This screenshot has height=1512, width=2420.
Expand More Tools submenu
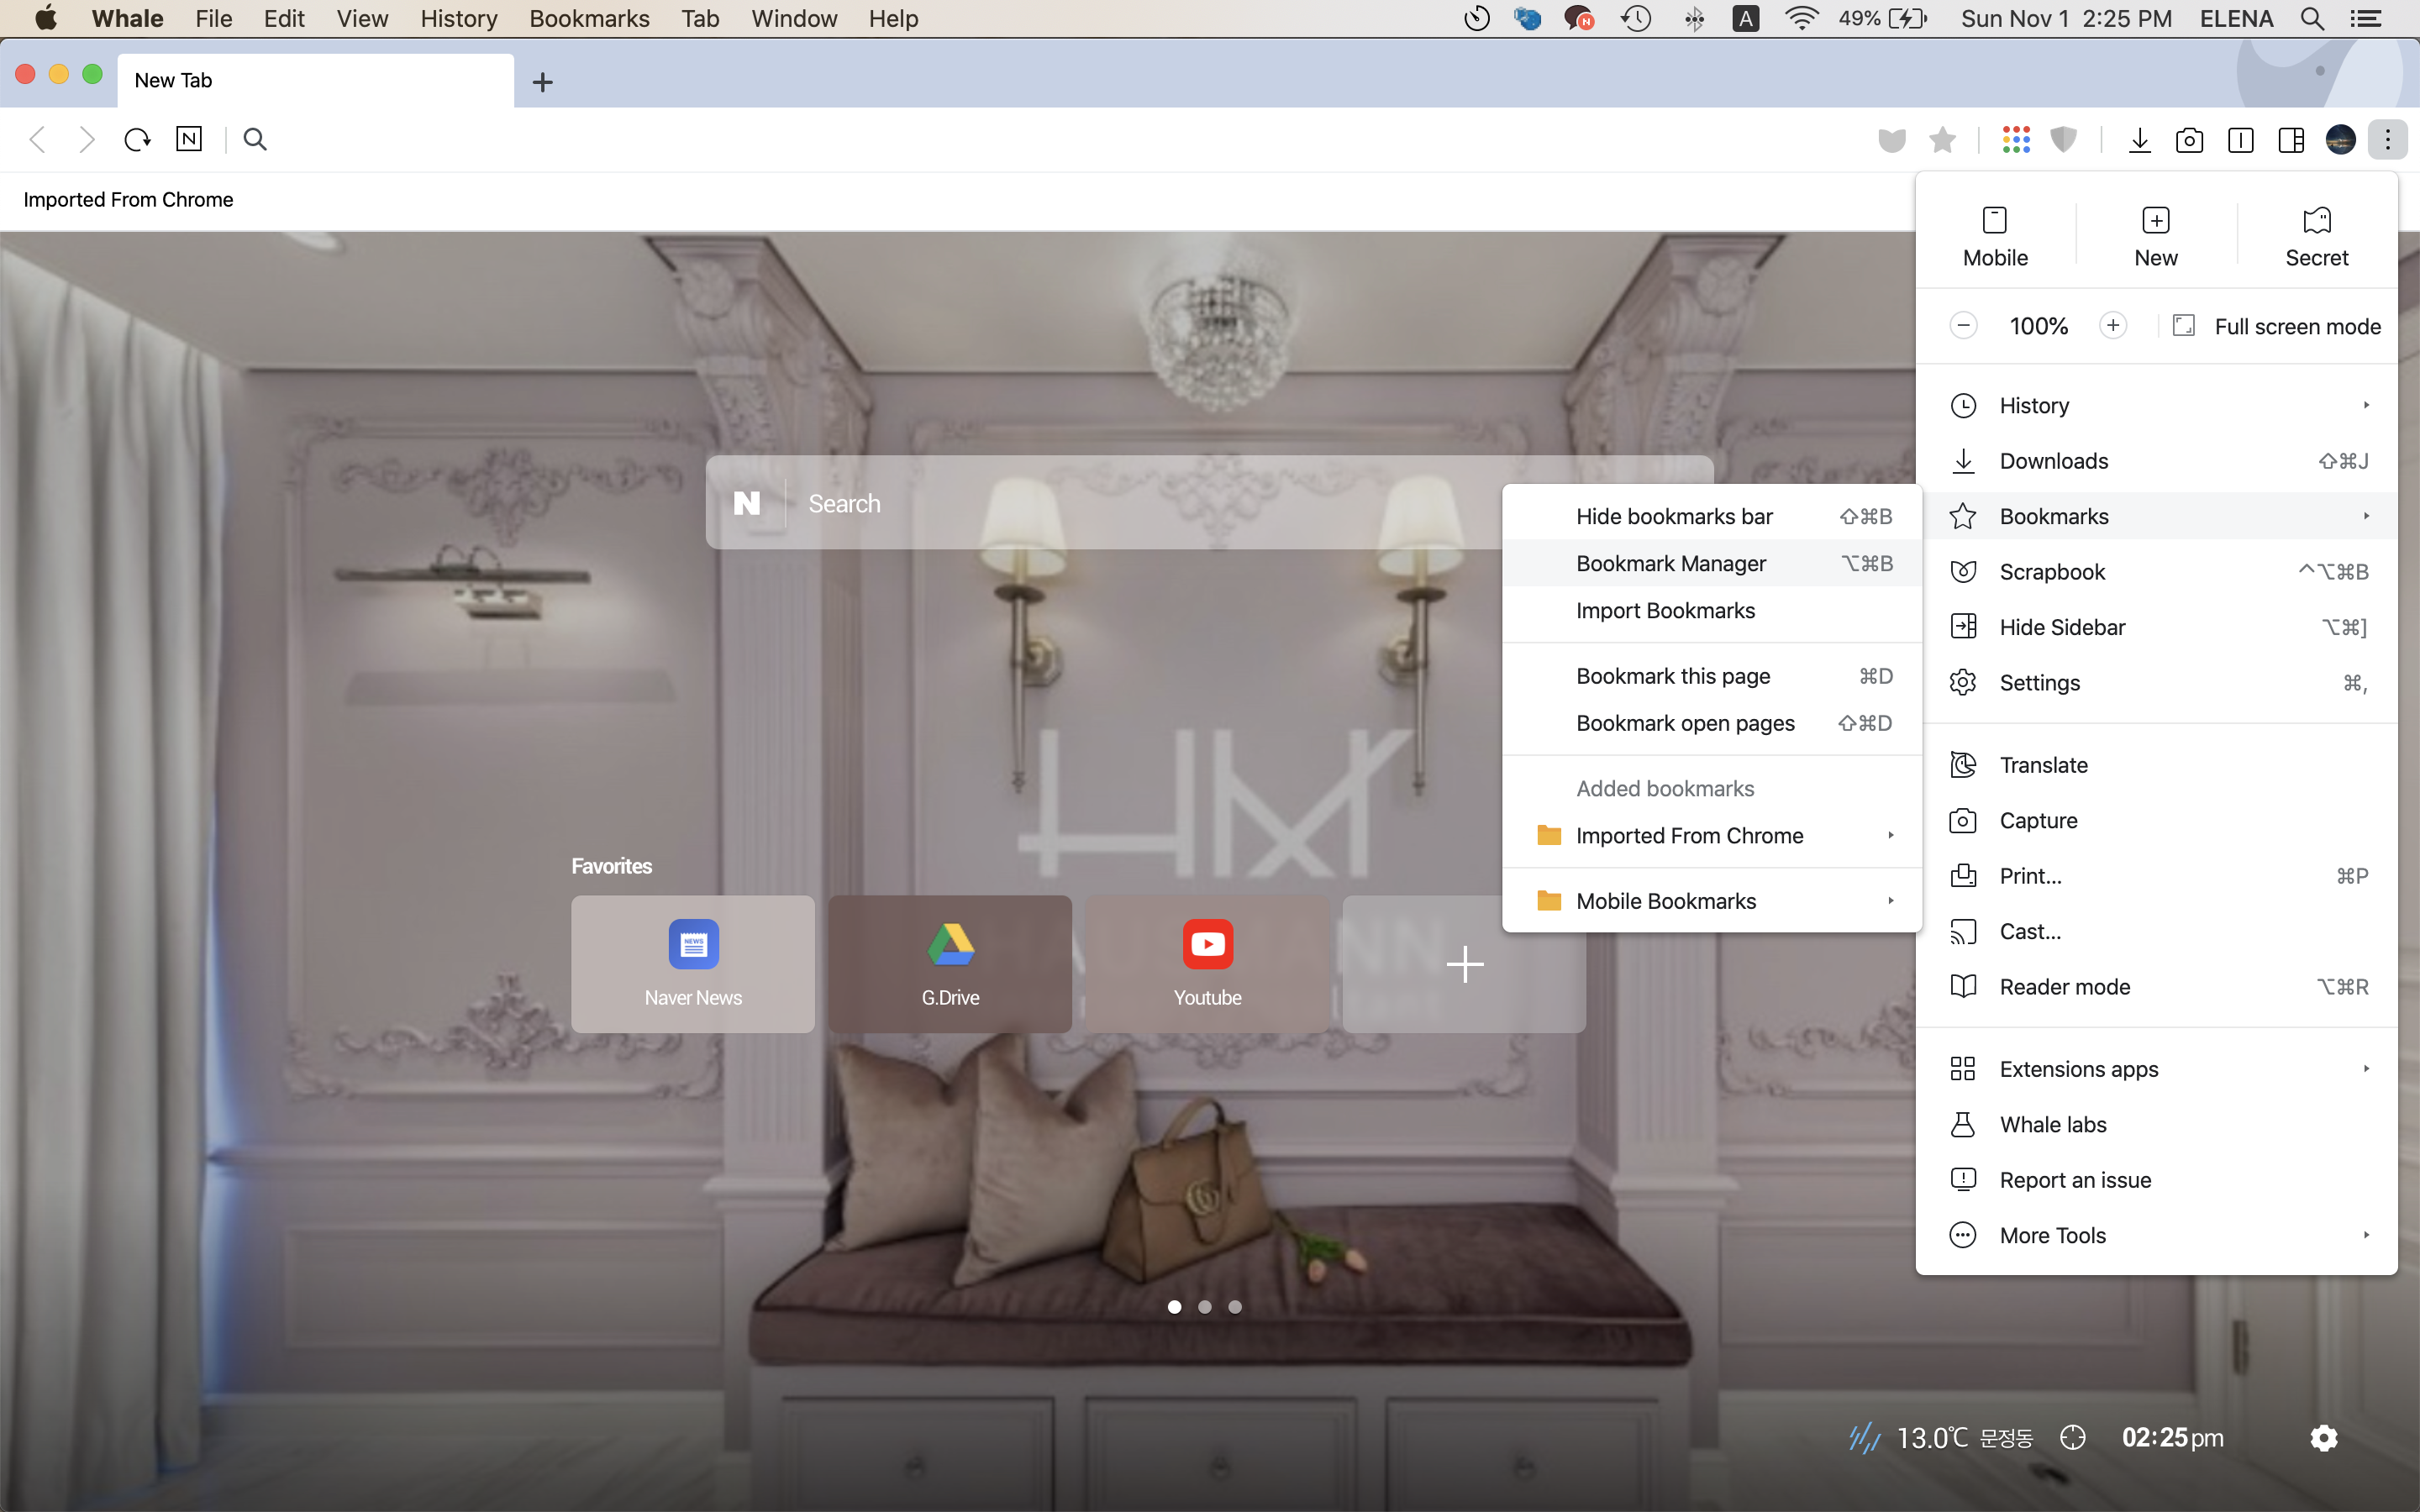click(x=2052, y=1235)
